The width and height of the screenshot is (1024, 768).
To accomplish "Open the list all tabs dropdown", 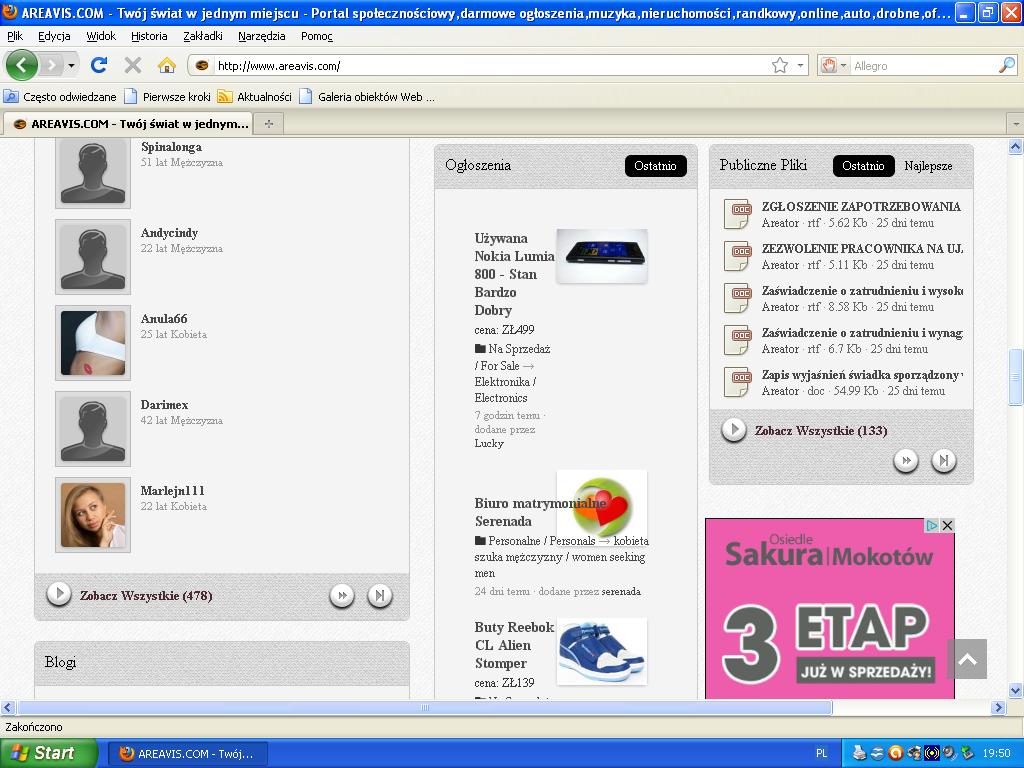I will tap(1015, 123).
